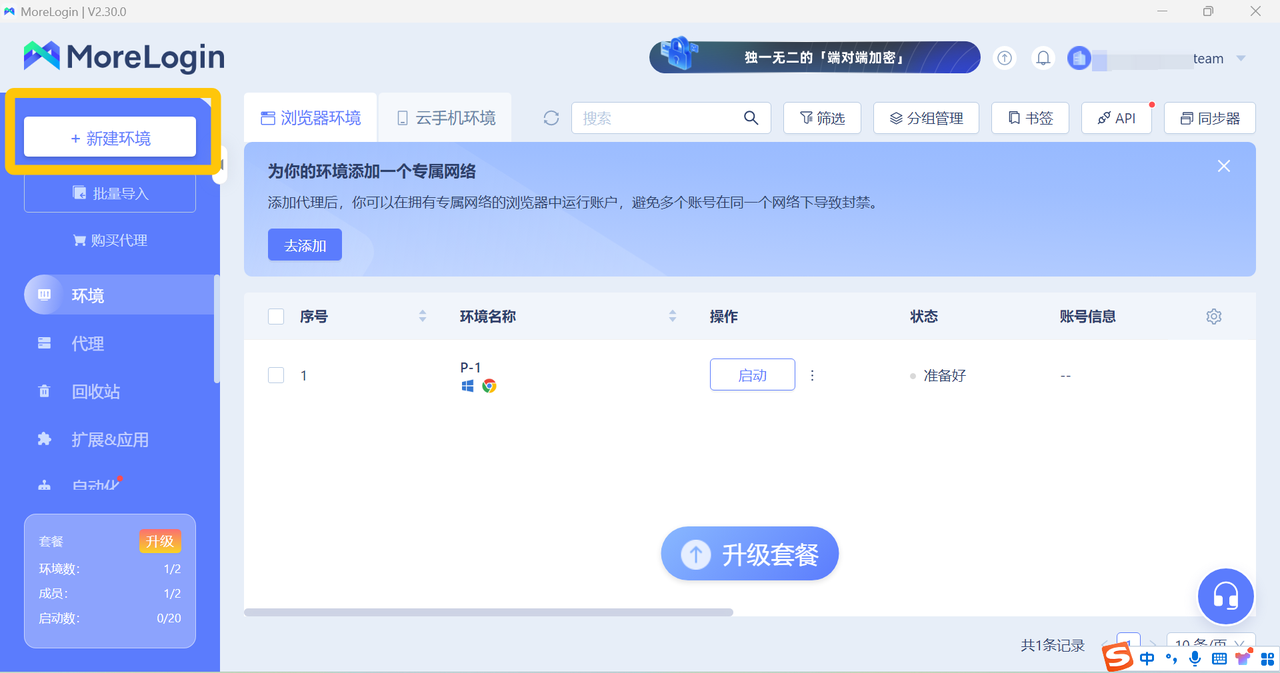
Task: Sort the 环境名称 column arrows
Action: click(672, 316)
